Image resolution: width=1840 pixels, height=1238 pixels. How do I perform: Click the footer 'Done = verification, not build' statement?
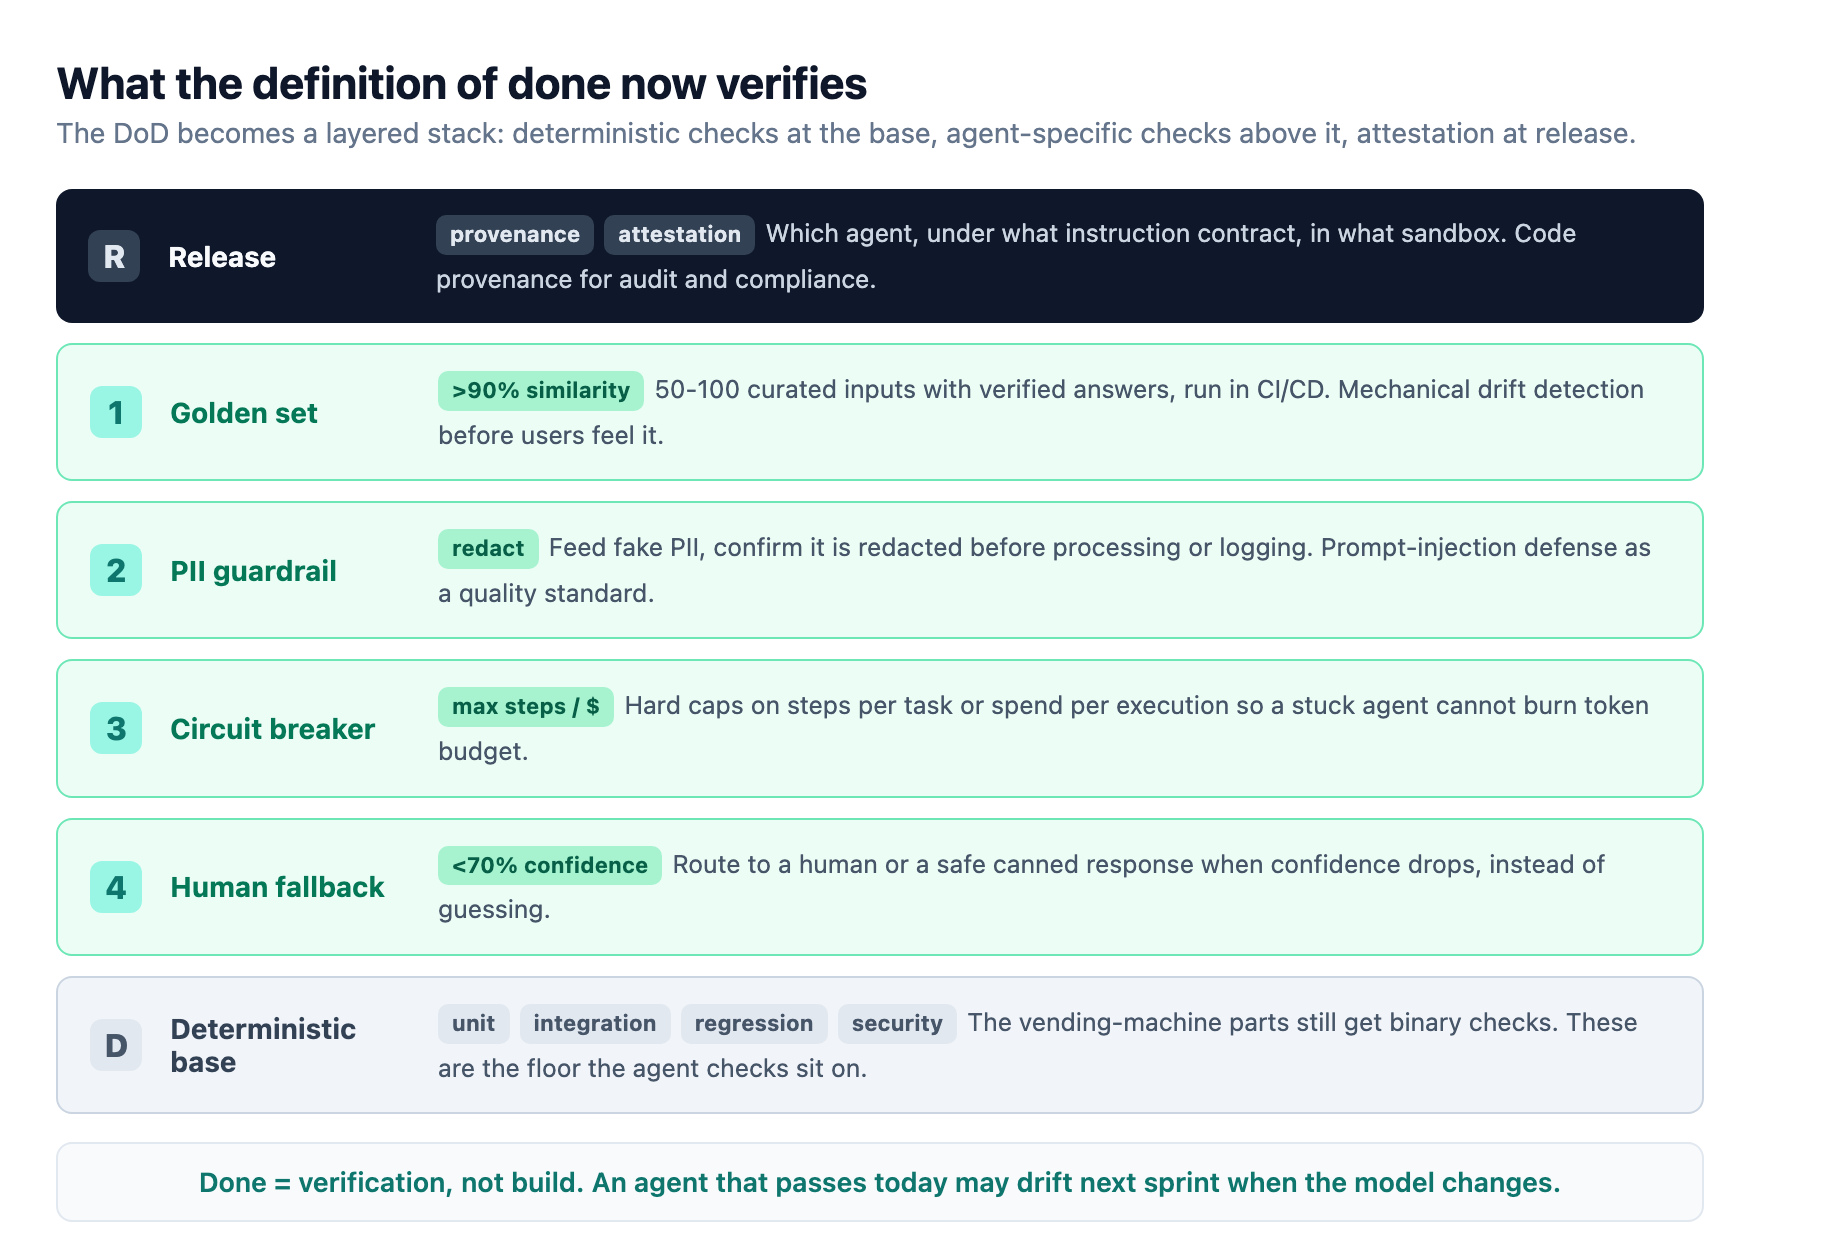pyautogui.click(x=880, y=1182)
